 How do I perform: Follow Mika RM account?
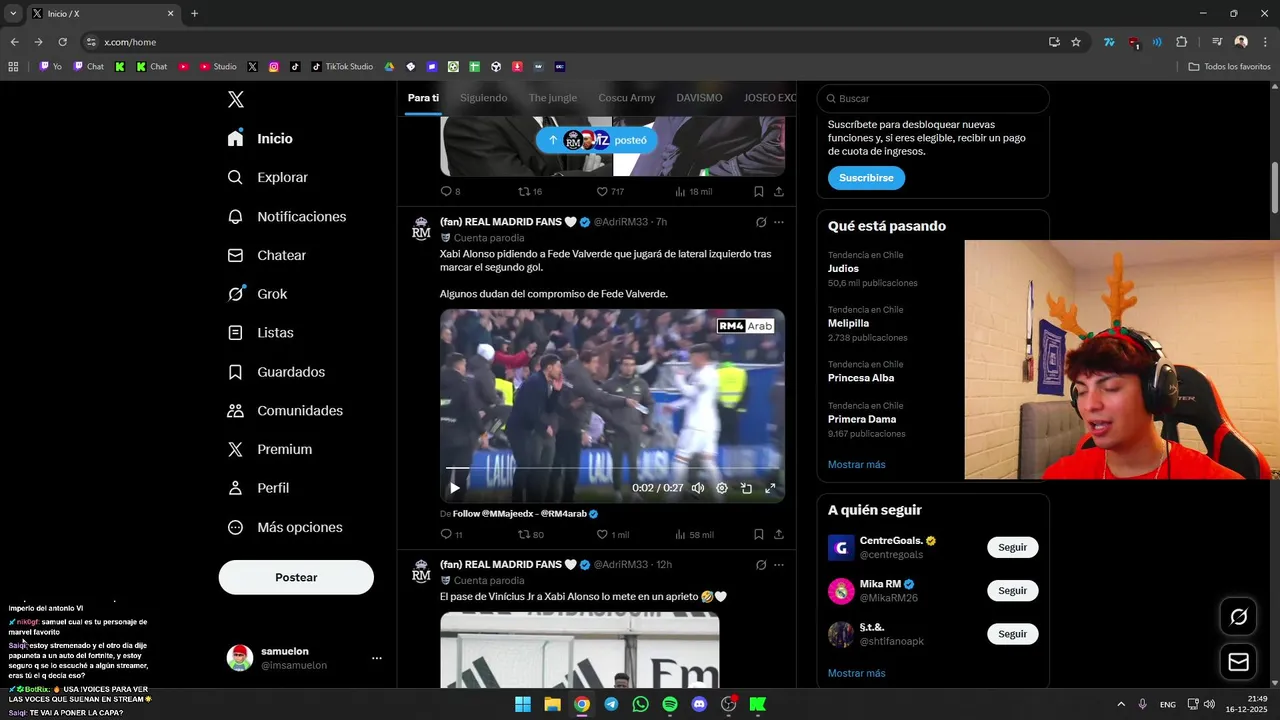tap(1012, 590)
